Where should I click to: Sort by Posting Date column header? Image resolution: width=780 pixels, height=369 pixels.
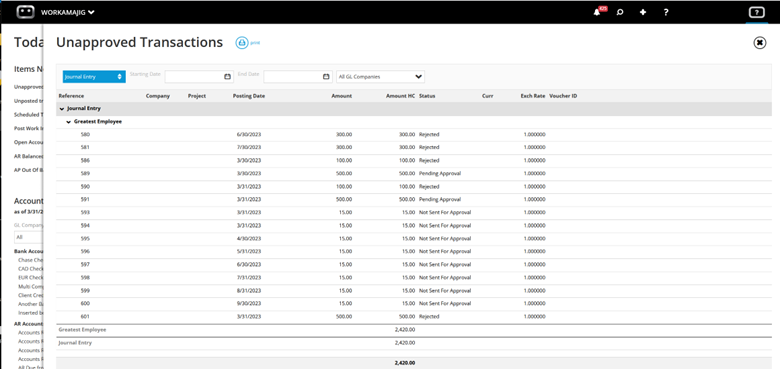click(x=249, y=96)
